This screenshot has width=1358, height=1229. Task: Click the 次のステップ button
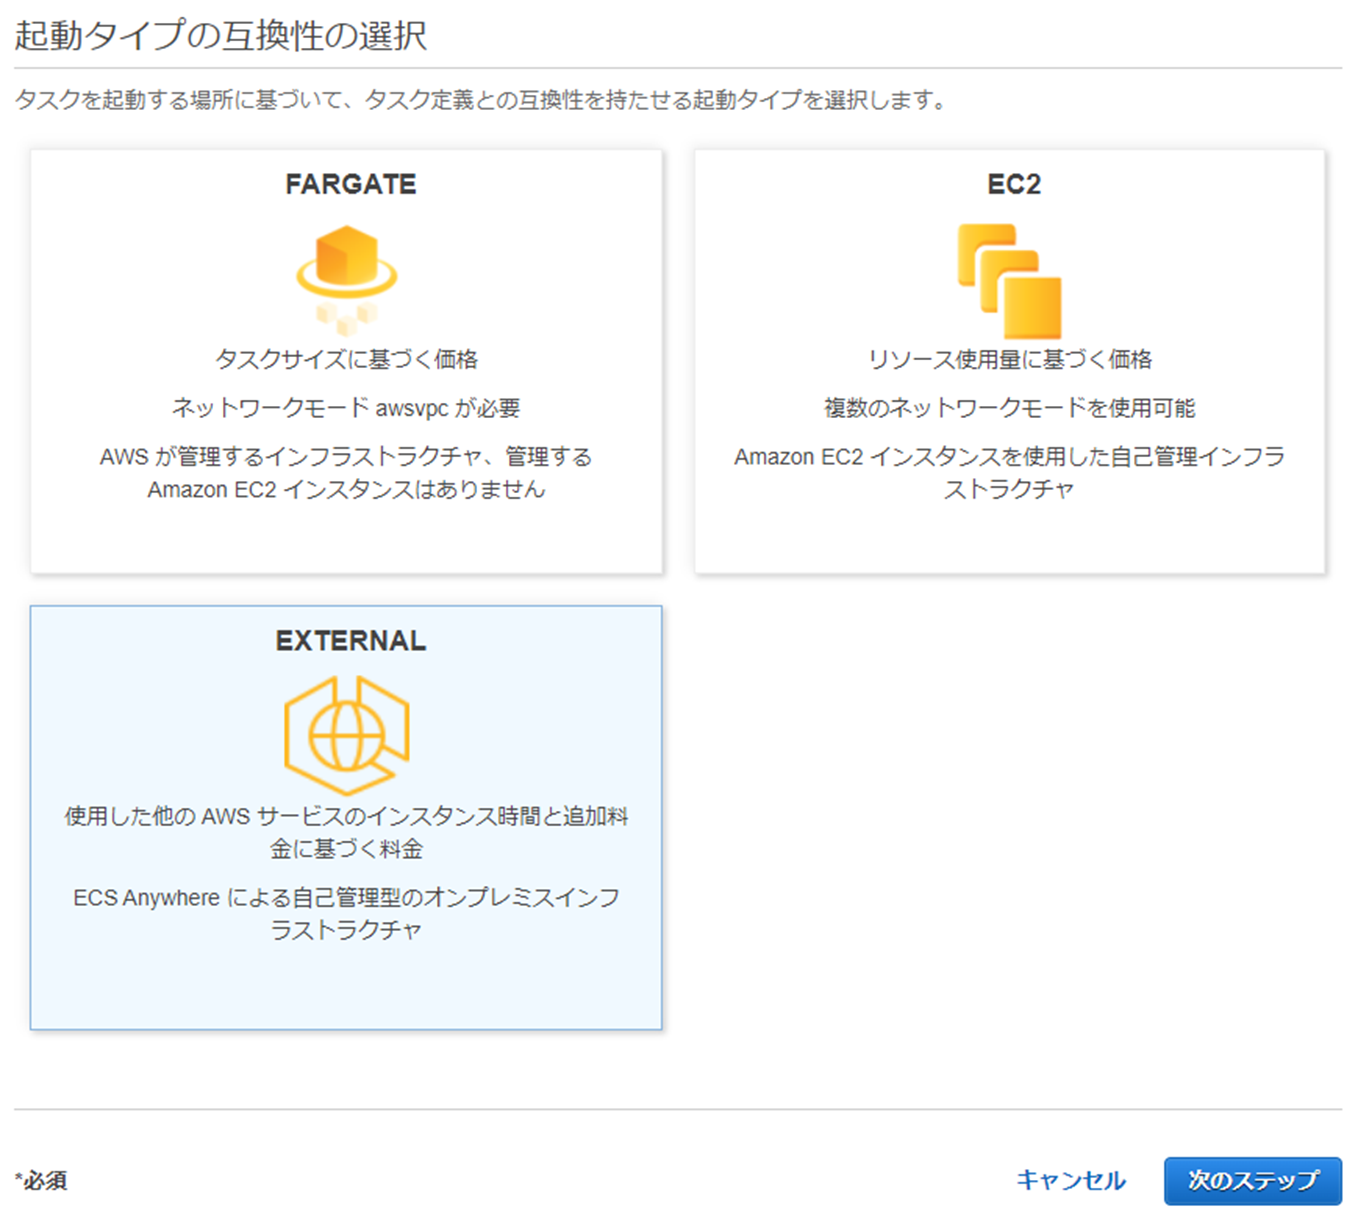[1253, 1181]
